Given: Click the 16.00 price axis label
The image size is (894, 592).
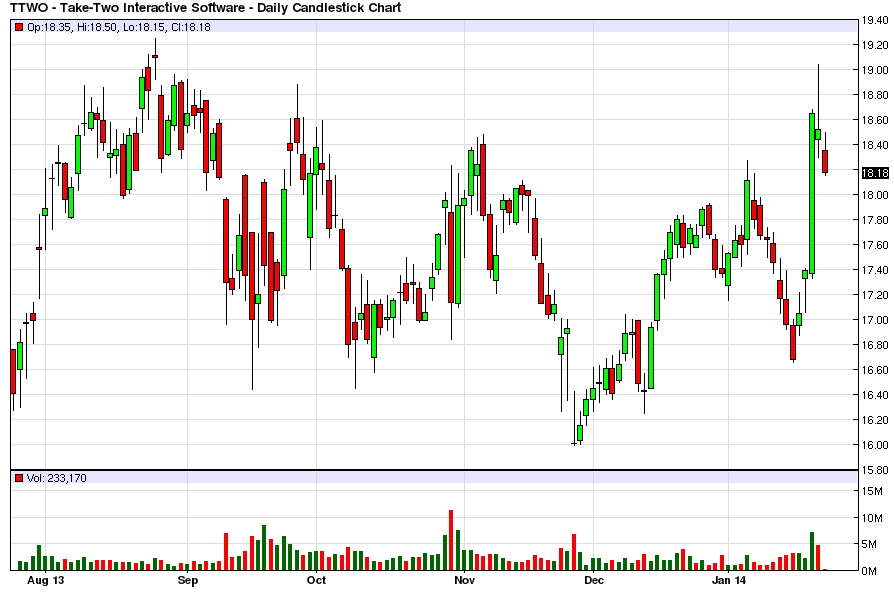Looking at the screenshot, I should click(875, 445).
